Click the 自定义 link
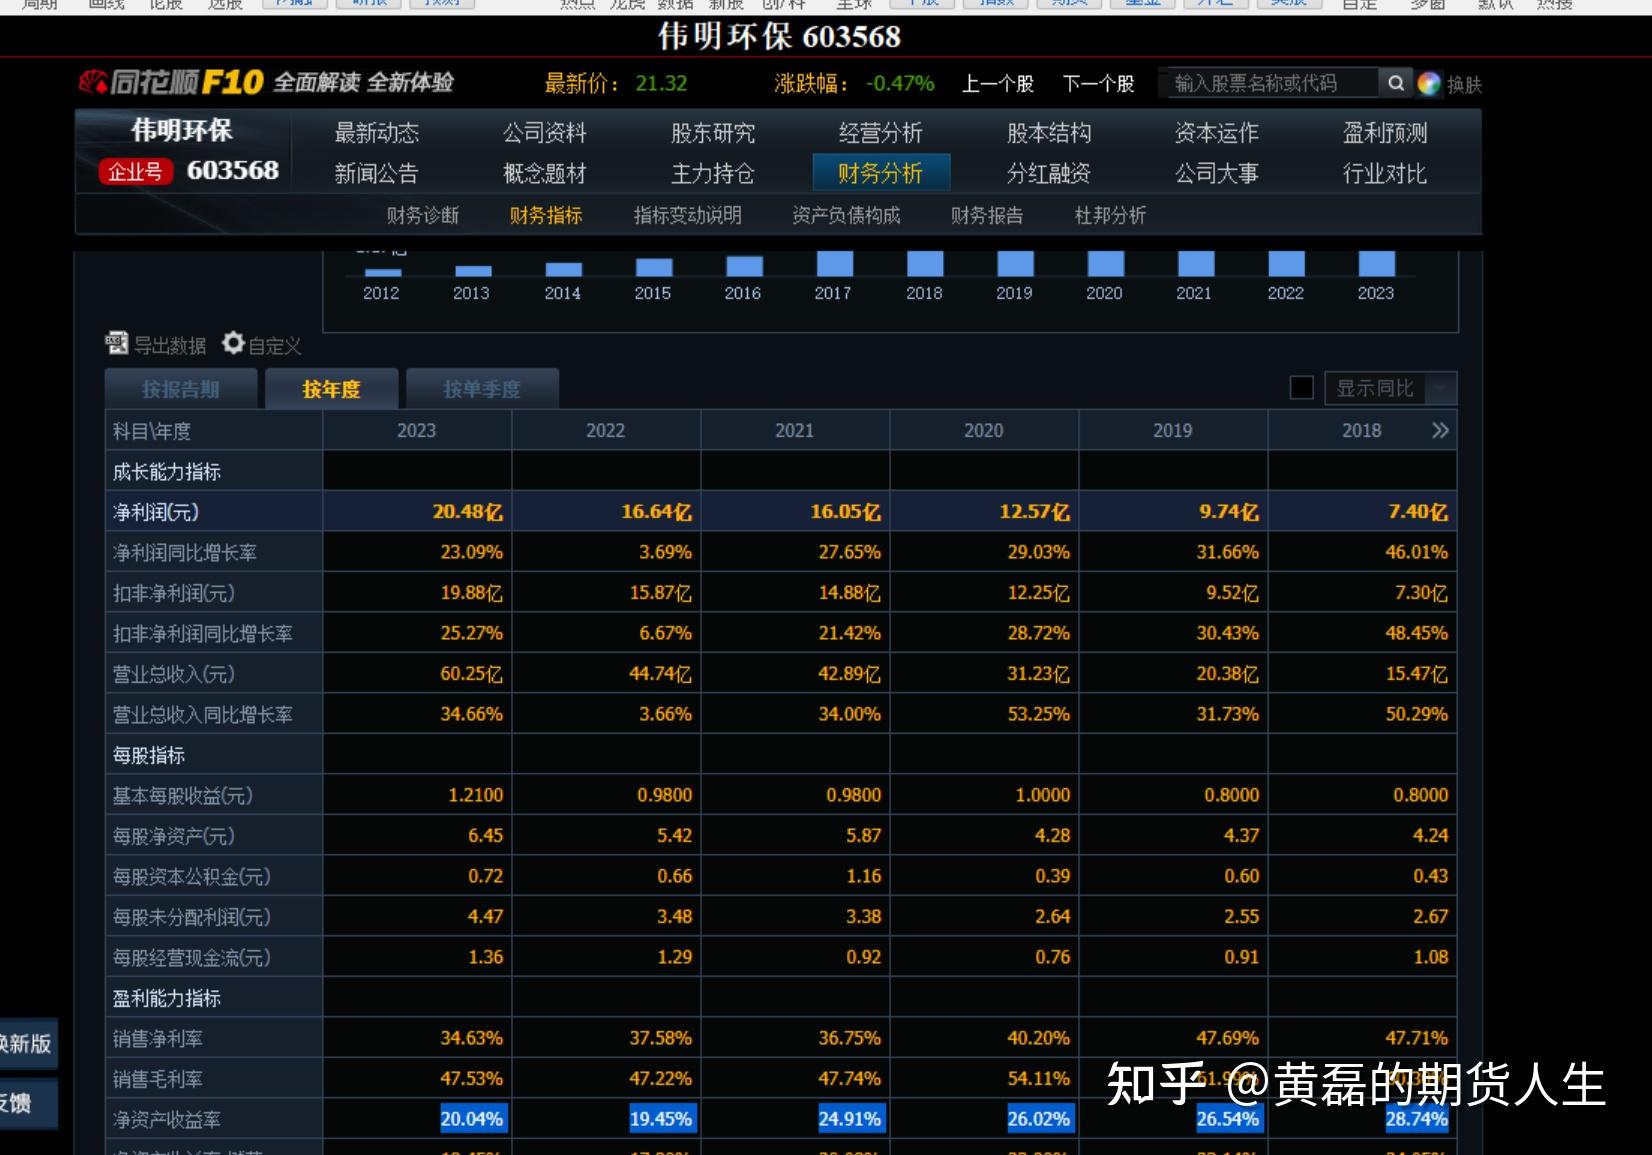 click(274, 346)
